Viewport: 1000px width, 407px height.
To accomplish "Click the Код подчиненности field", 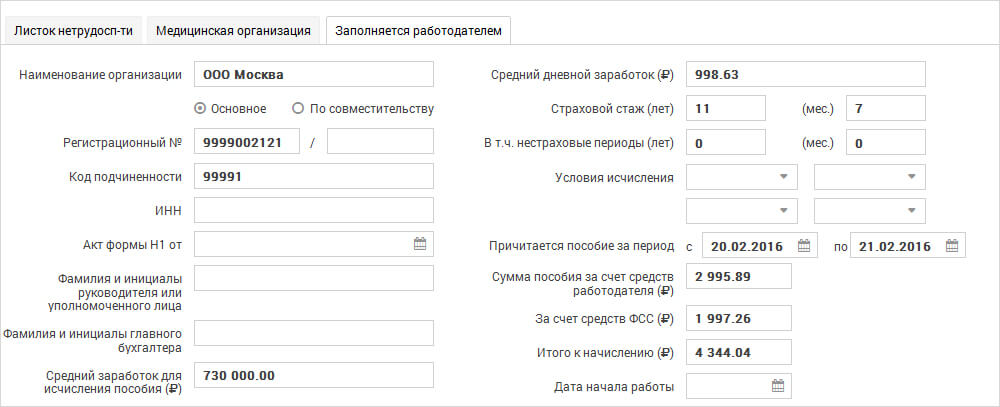I will coord(313,177).
